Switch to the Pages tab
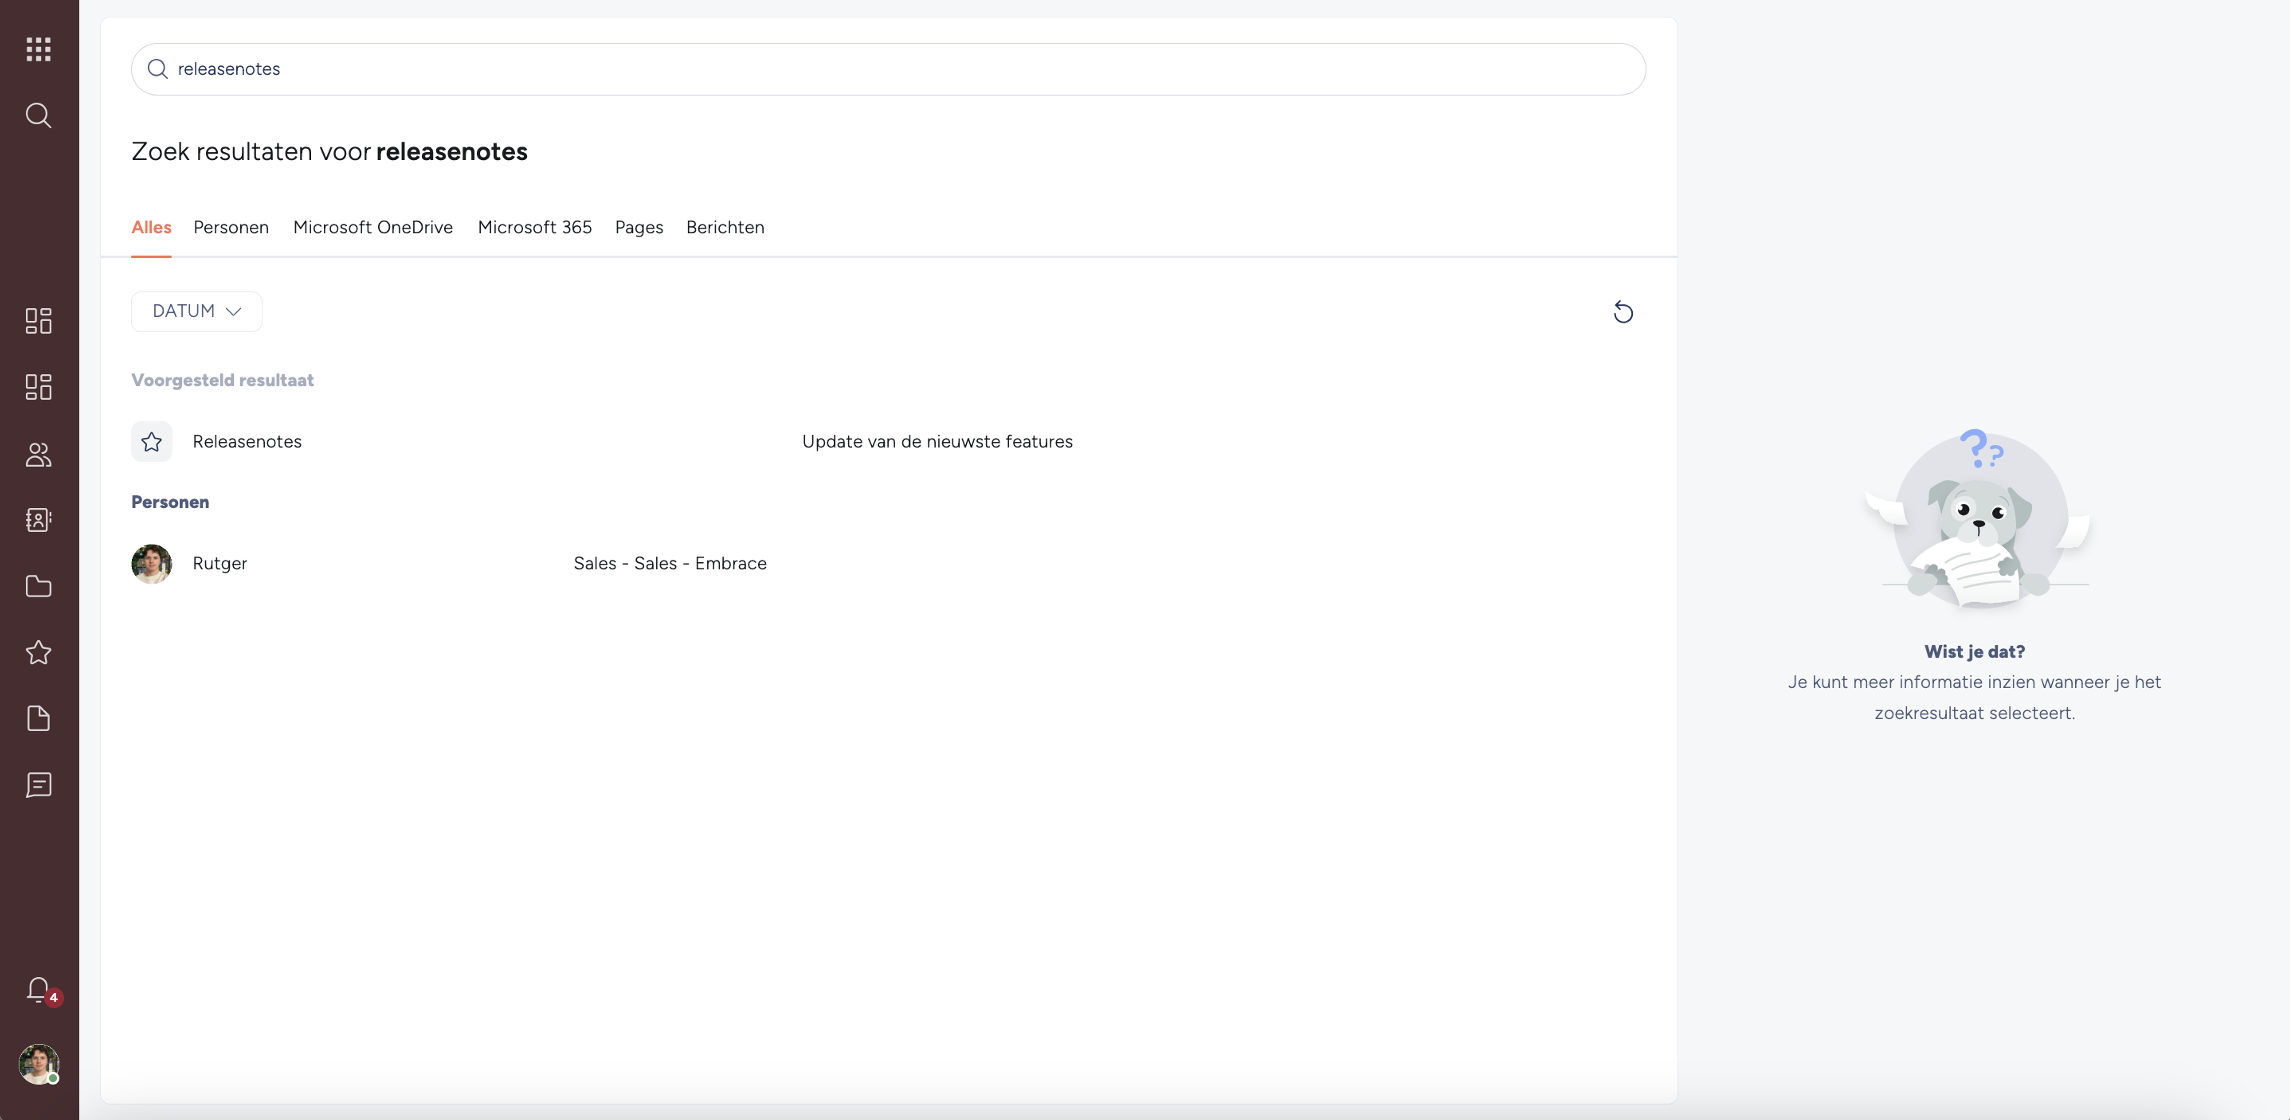Screen dimensions: 2290x1120 (639, 227)
